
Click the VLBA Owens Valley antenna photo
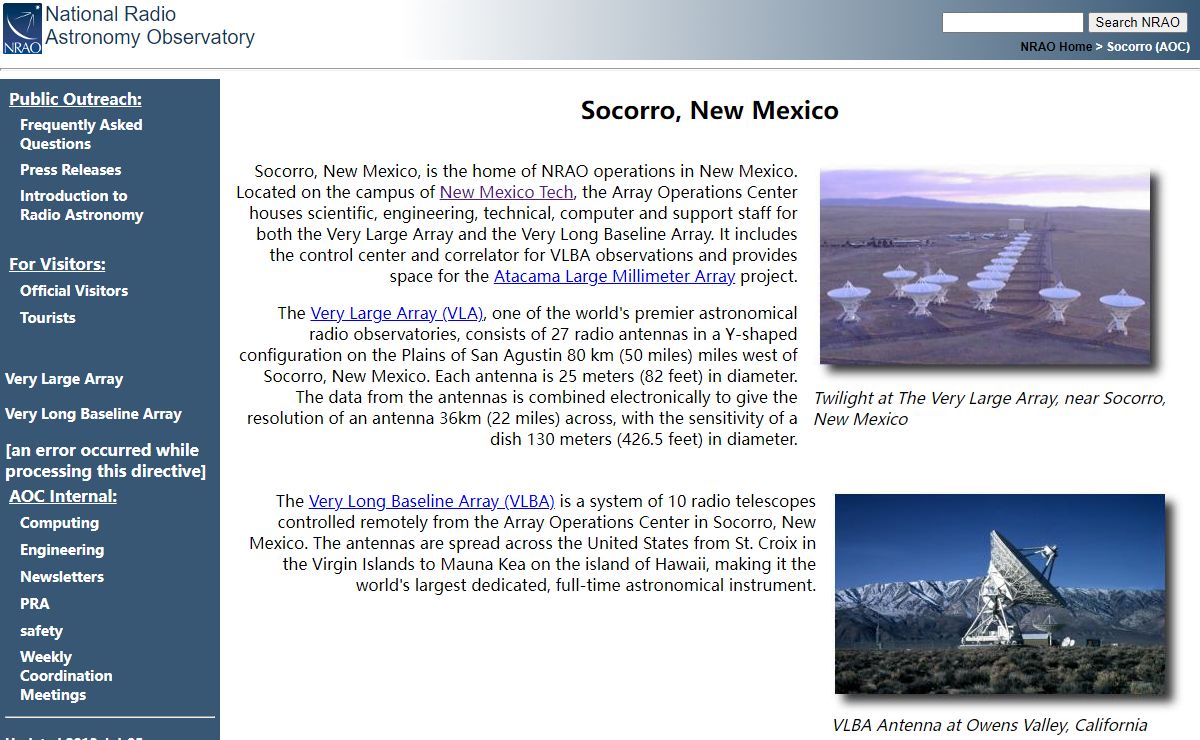tap(1000, 594)
